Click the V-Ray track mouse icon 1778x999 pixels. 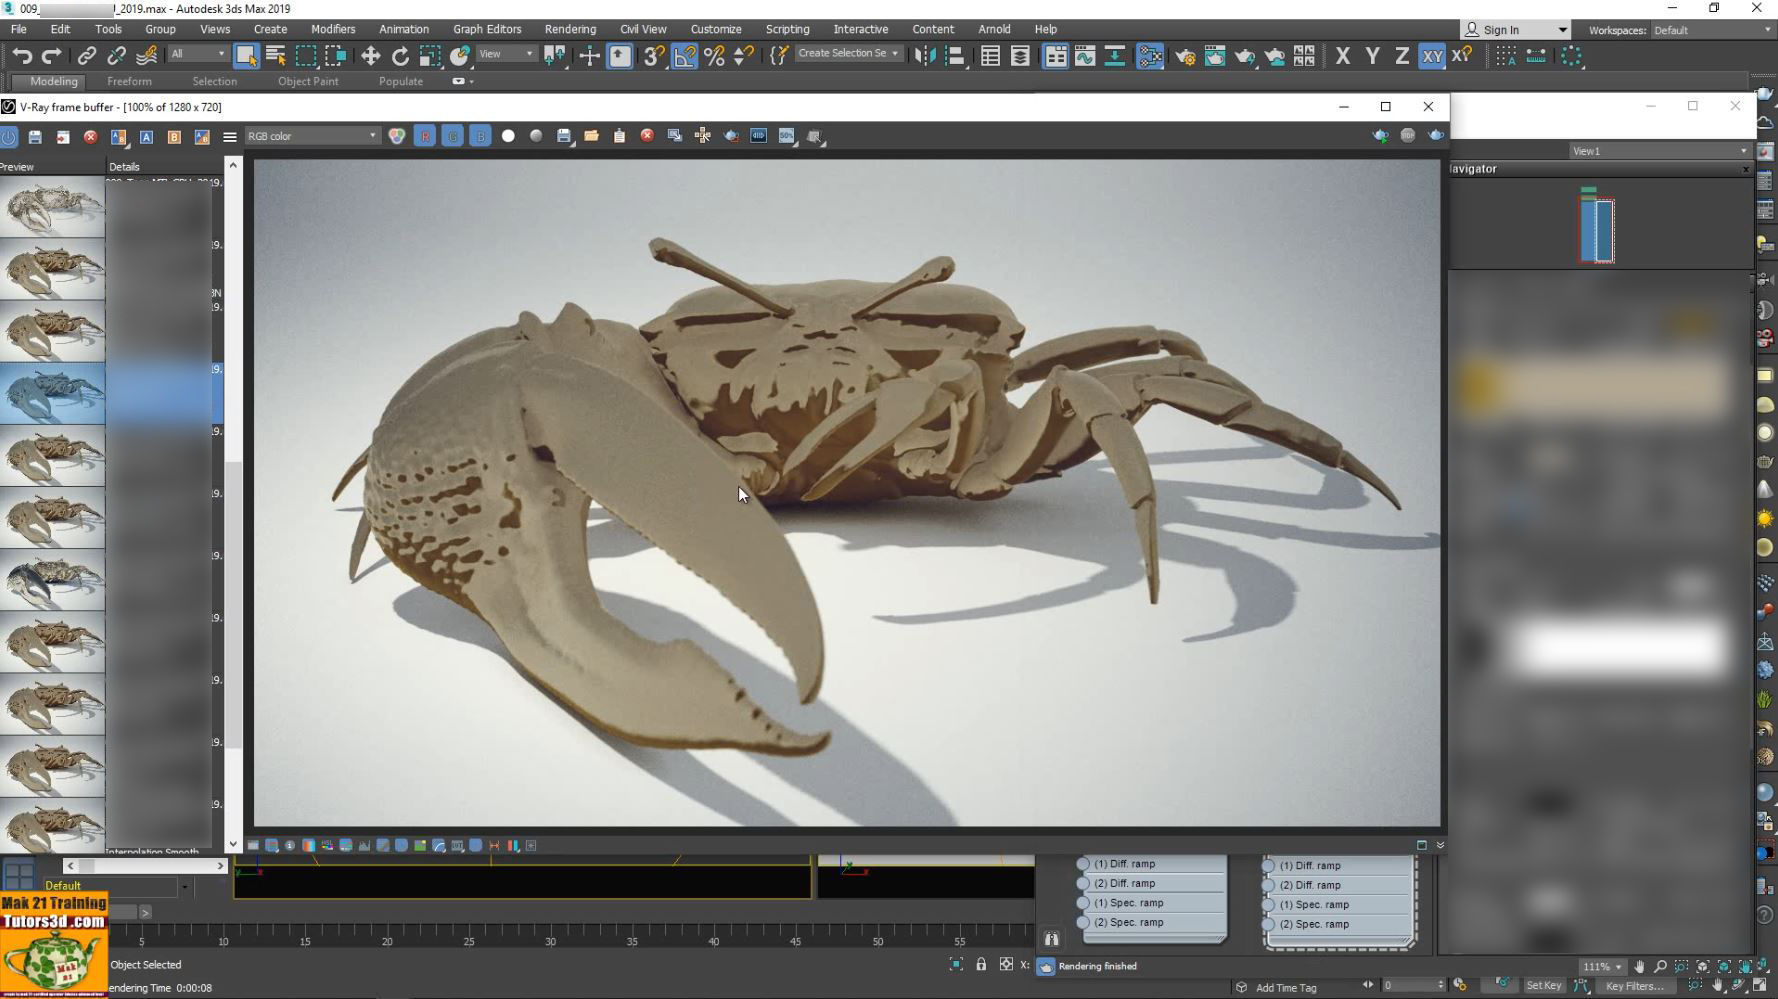coord(703,136)
